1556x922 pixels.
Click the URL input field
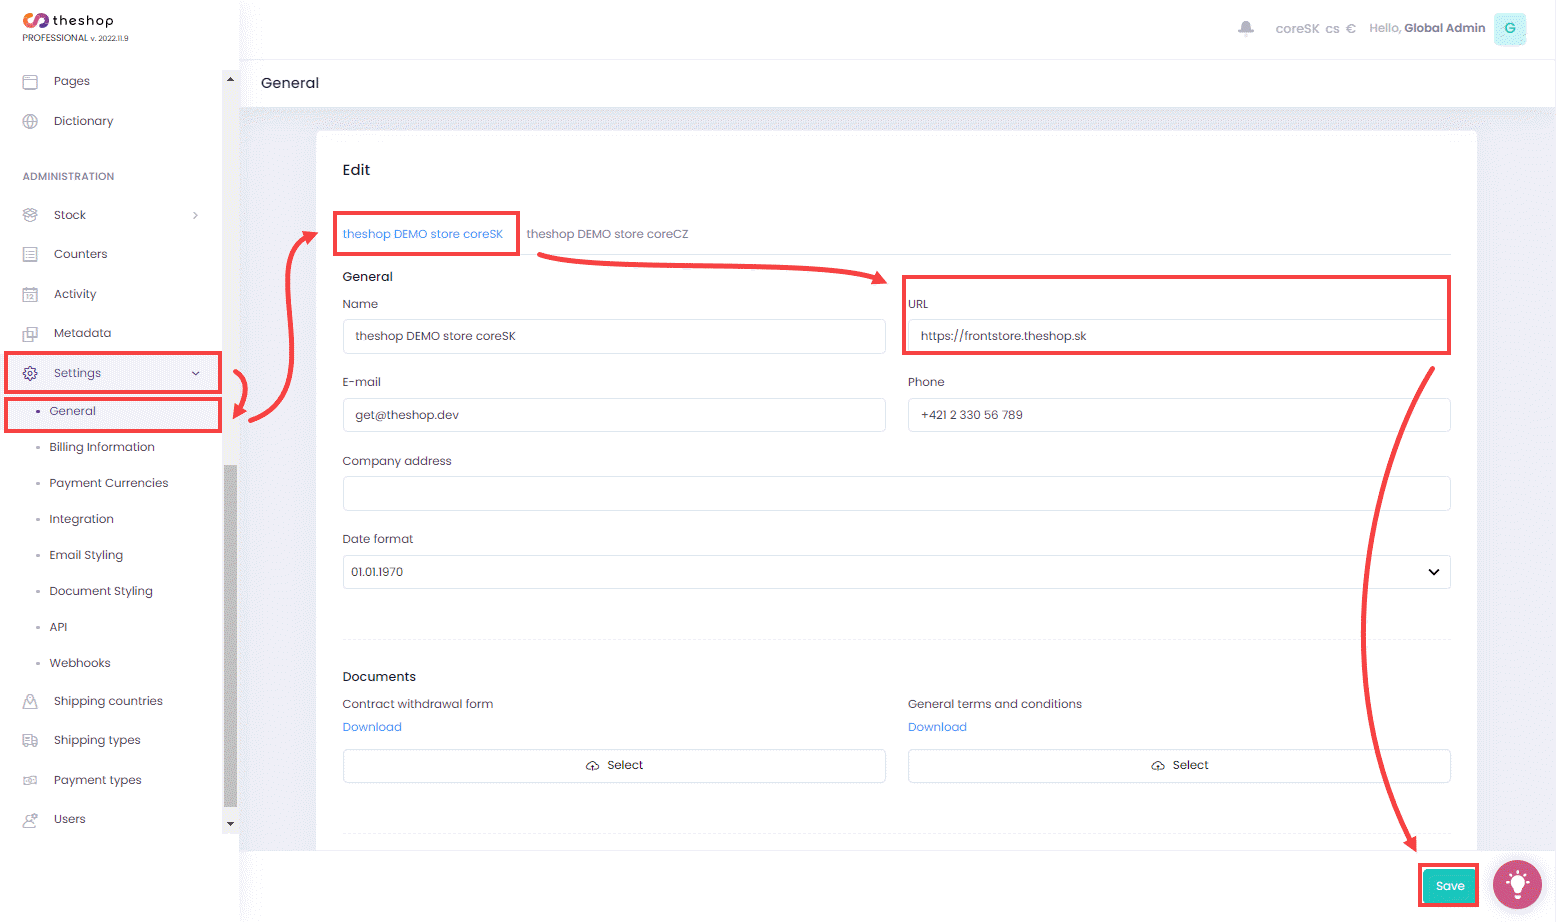click(x=1179, y=336)
